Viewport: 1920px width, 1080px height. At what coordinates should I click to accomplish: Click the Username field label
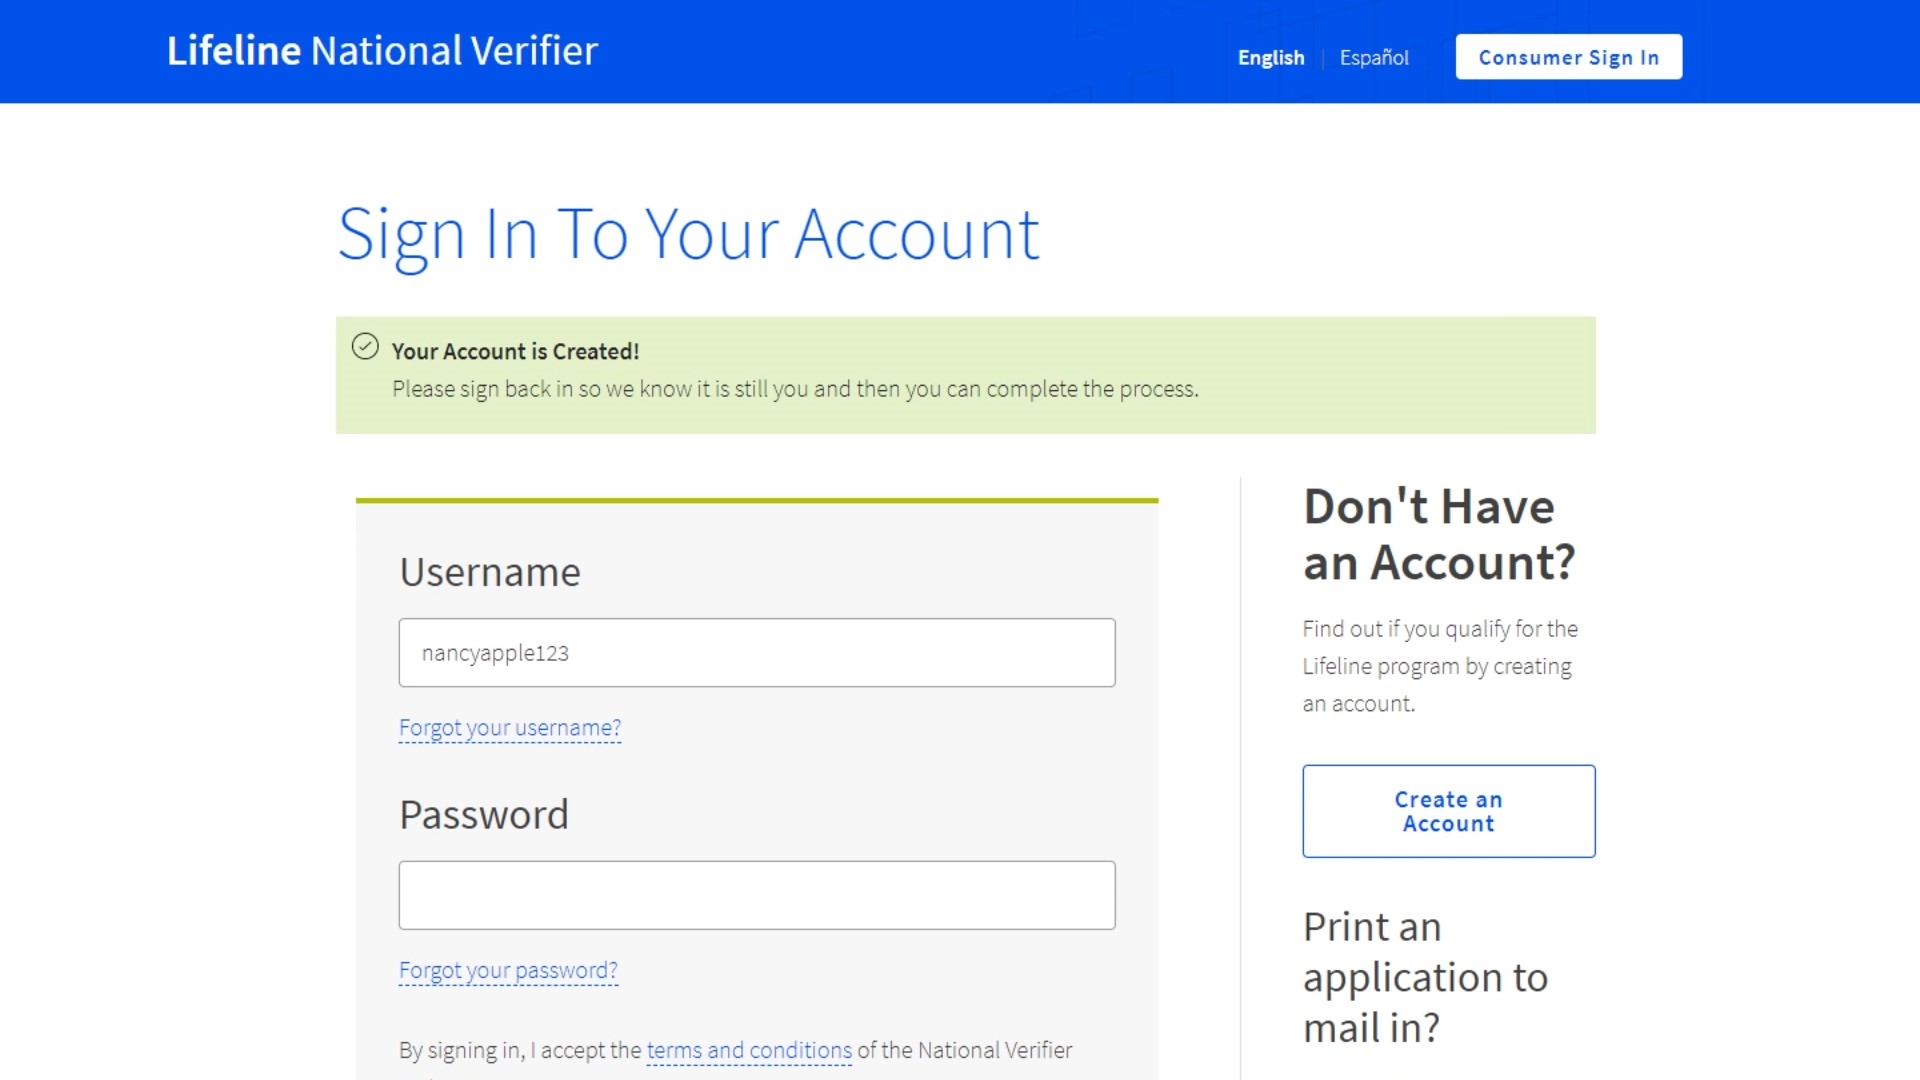click(x=490, y=573)
